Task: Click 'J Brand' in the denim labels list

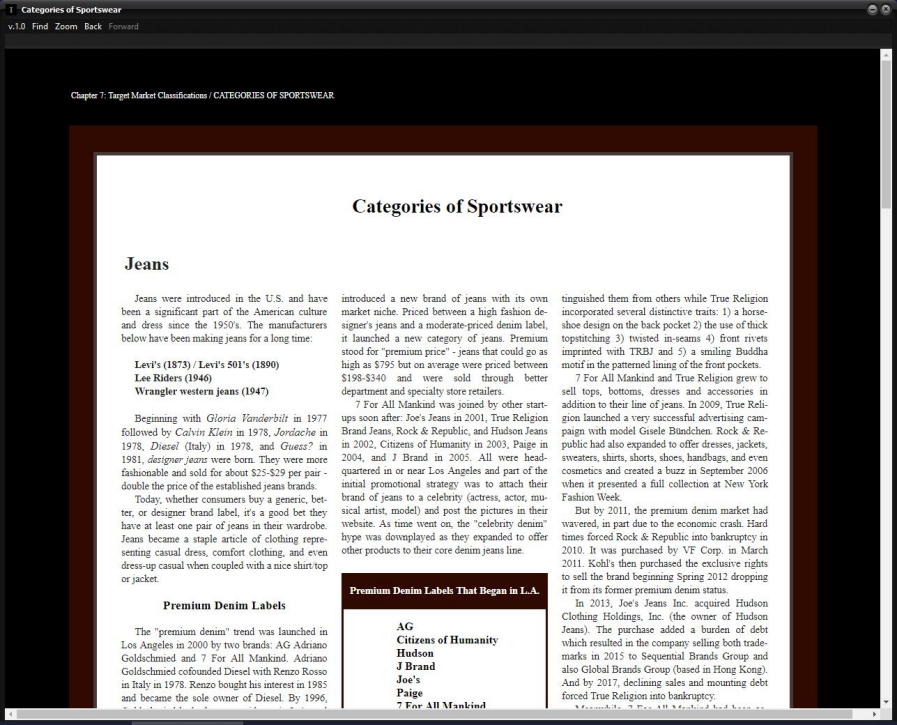Action: [416, 666]
